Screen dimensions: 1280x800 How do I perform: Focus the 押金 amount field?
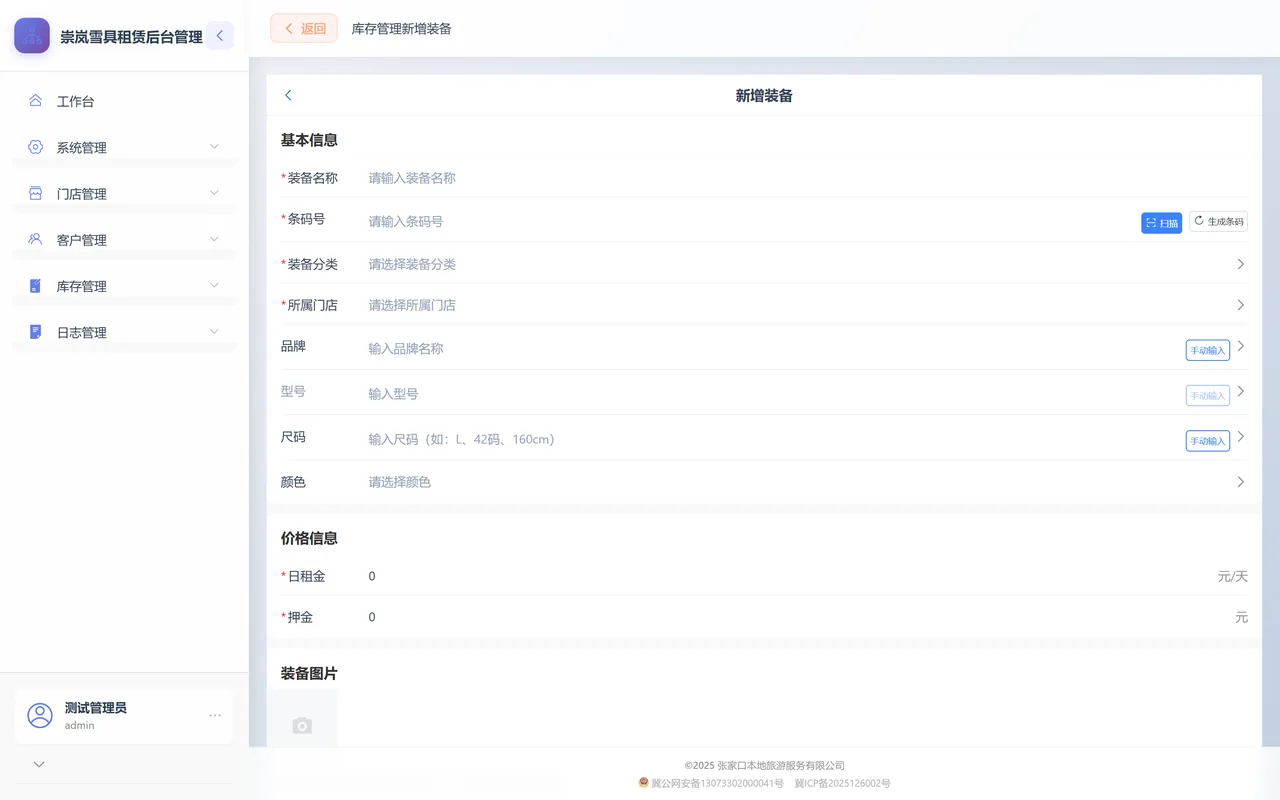pyautogui.click(x=798, y=617)
